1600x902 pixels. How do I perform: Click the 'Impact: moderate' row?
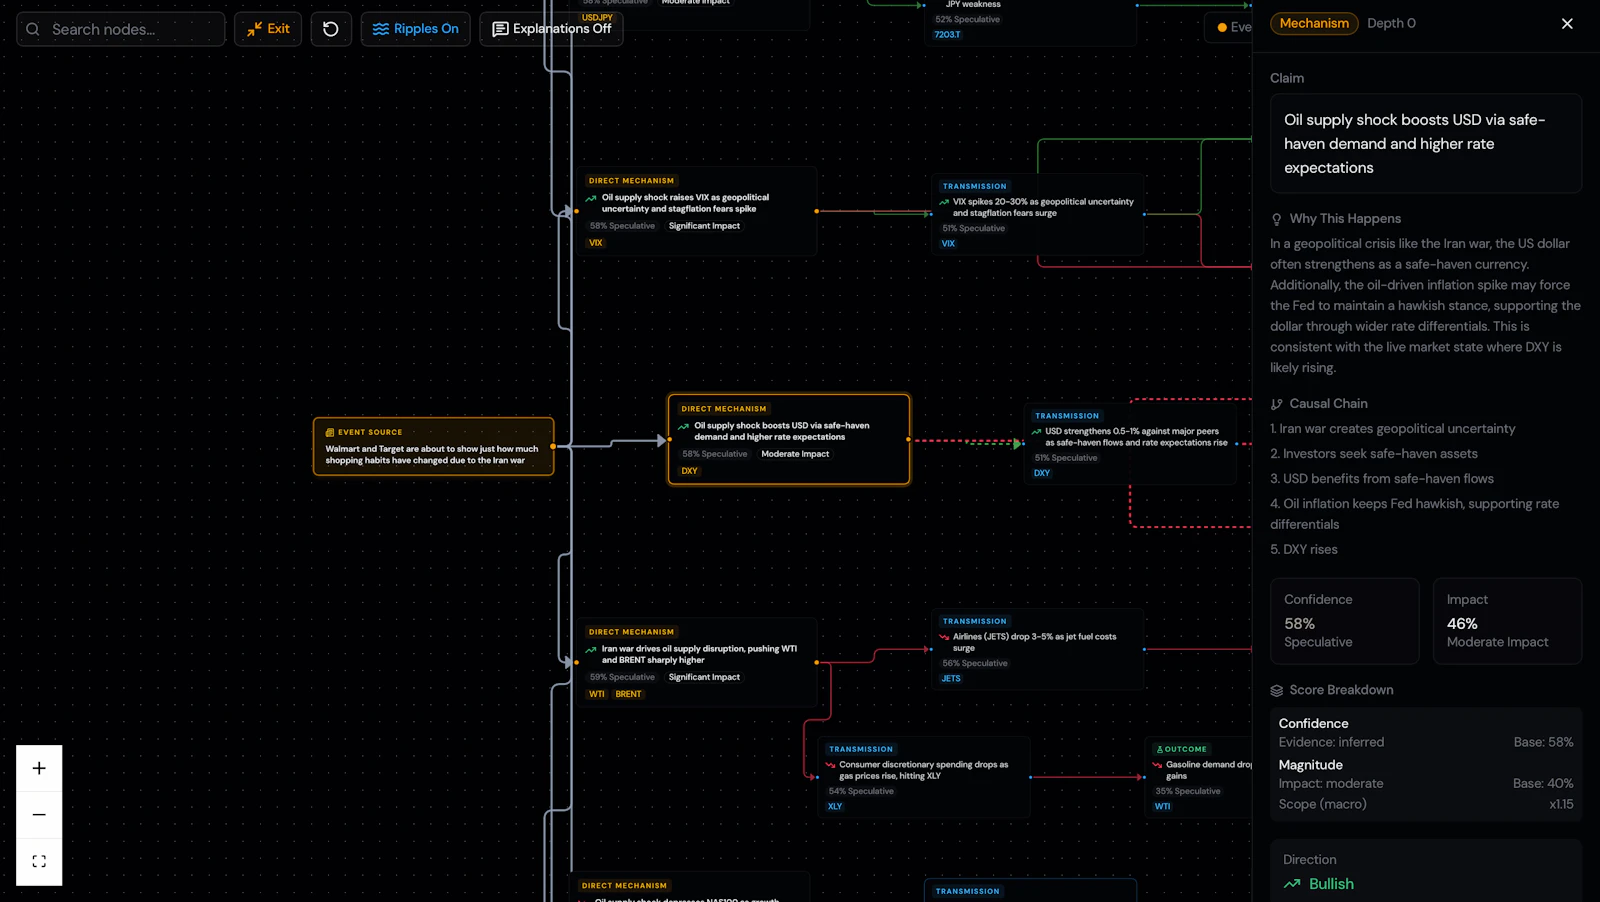(x=1426, y=783)
